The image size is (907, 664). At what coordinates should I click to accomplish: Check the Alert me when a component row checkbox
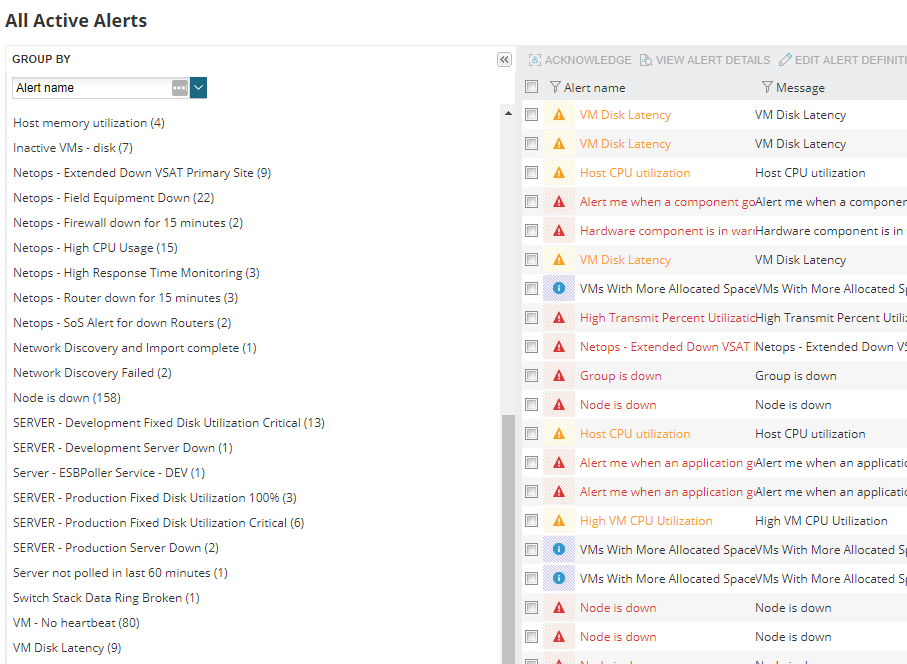[532, 201]
